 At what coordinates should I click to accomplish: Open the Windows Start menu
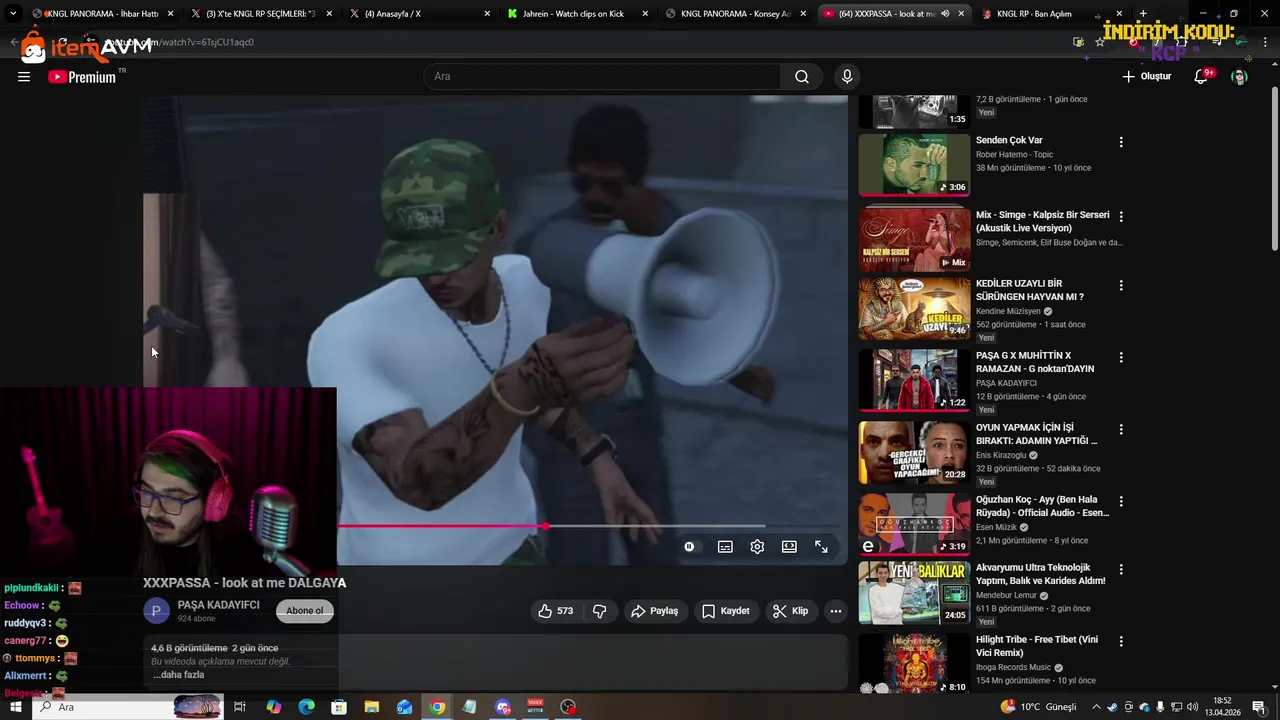pos(16,707)
